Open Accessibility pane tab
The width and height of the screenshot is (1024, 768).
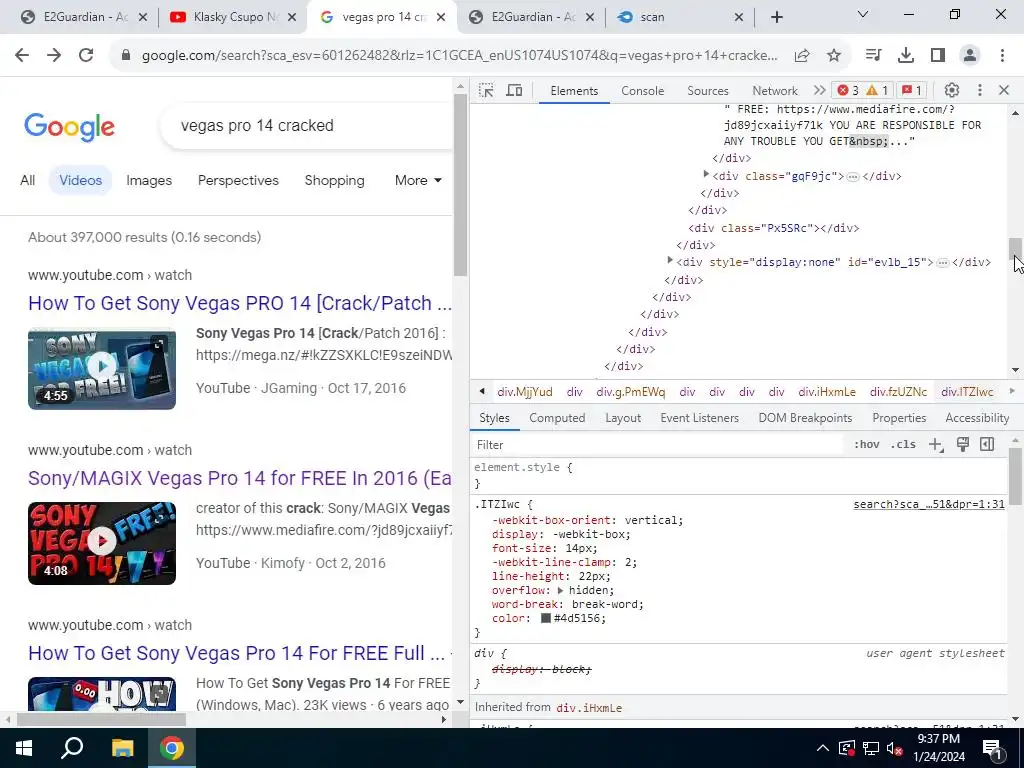click(x=977, y=418)
